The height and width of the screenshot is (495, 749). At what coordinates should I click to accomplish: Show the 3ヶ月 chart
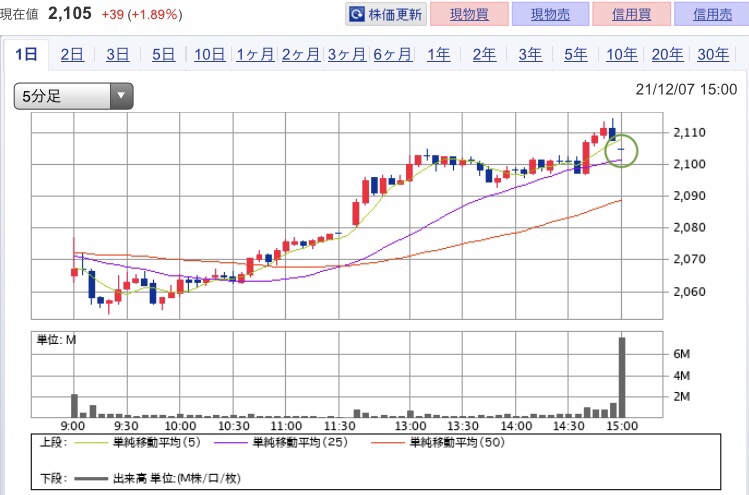(347, 54)
